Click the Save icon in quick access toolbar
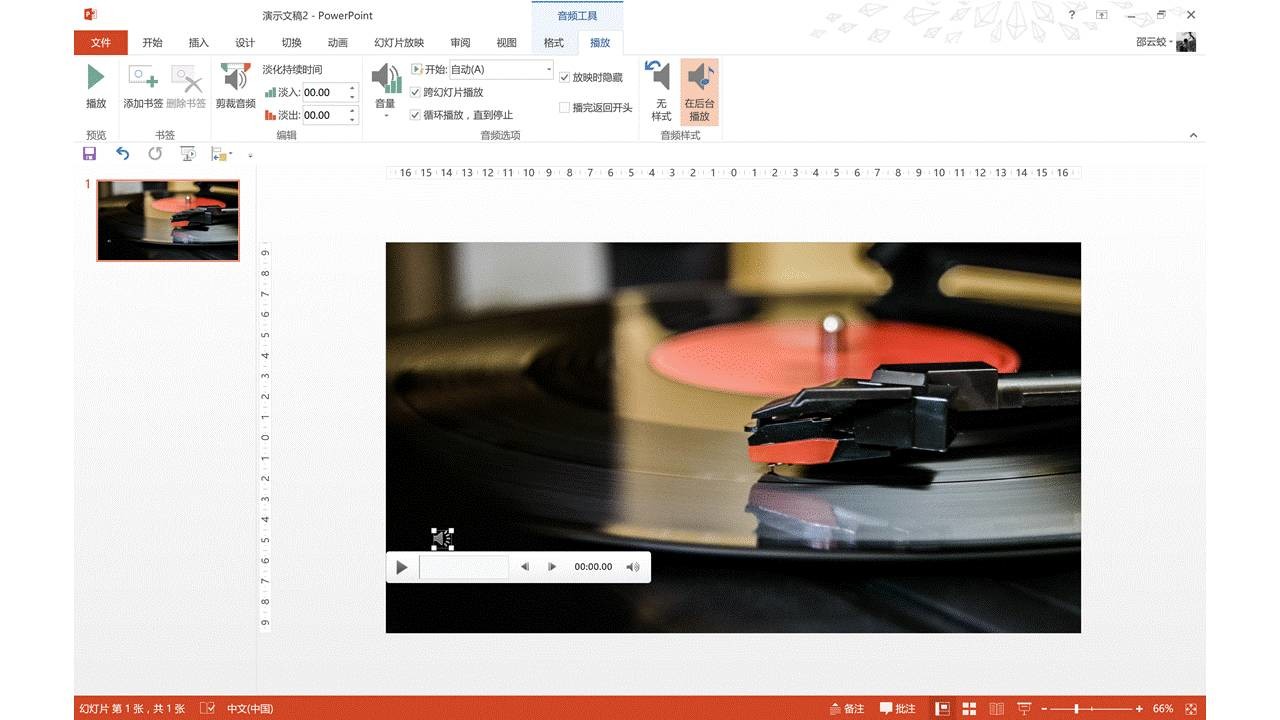This screenshot has height=720, width=1280. pyautogui.click(x=89, y=154)
